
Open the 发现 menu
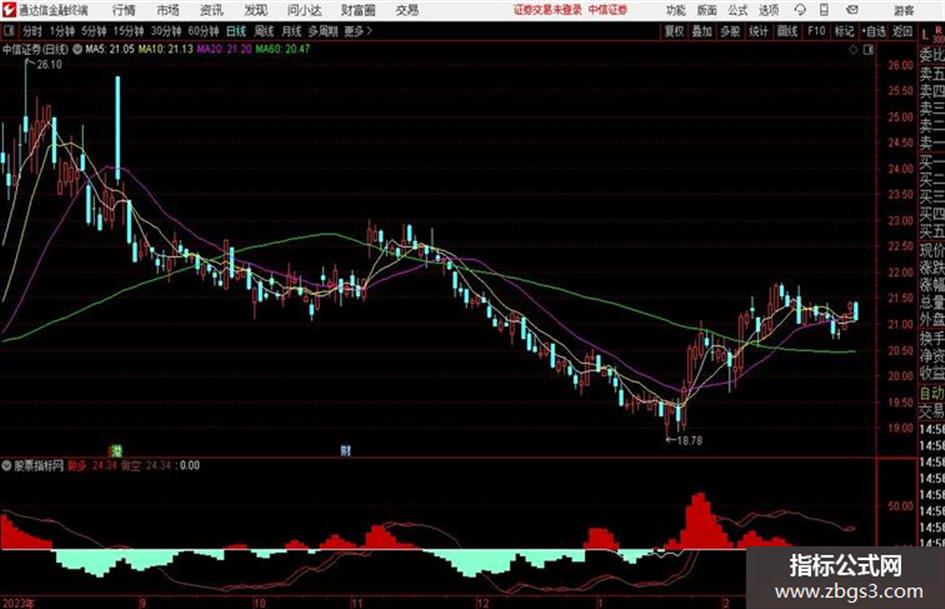pos(256,10)
